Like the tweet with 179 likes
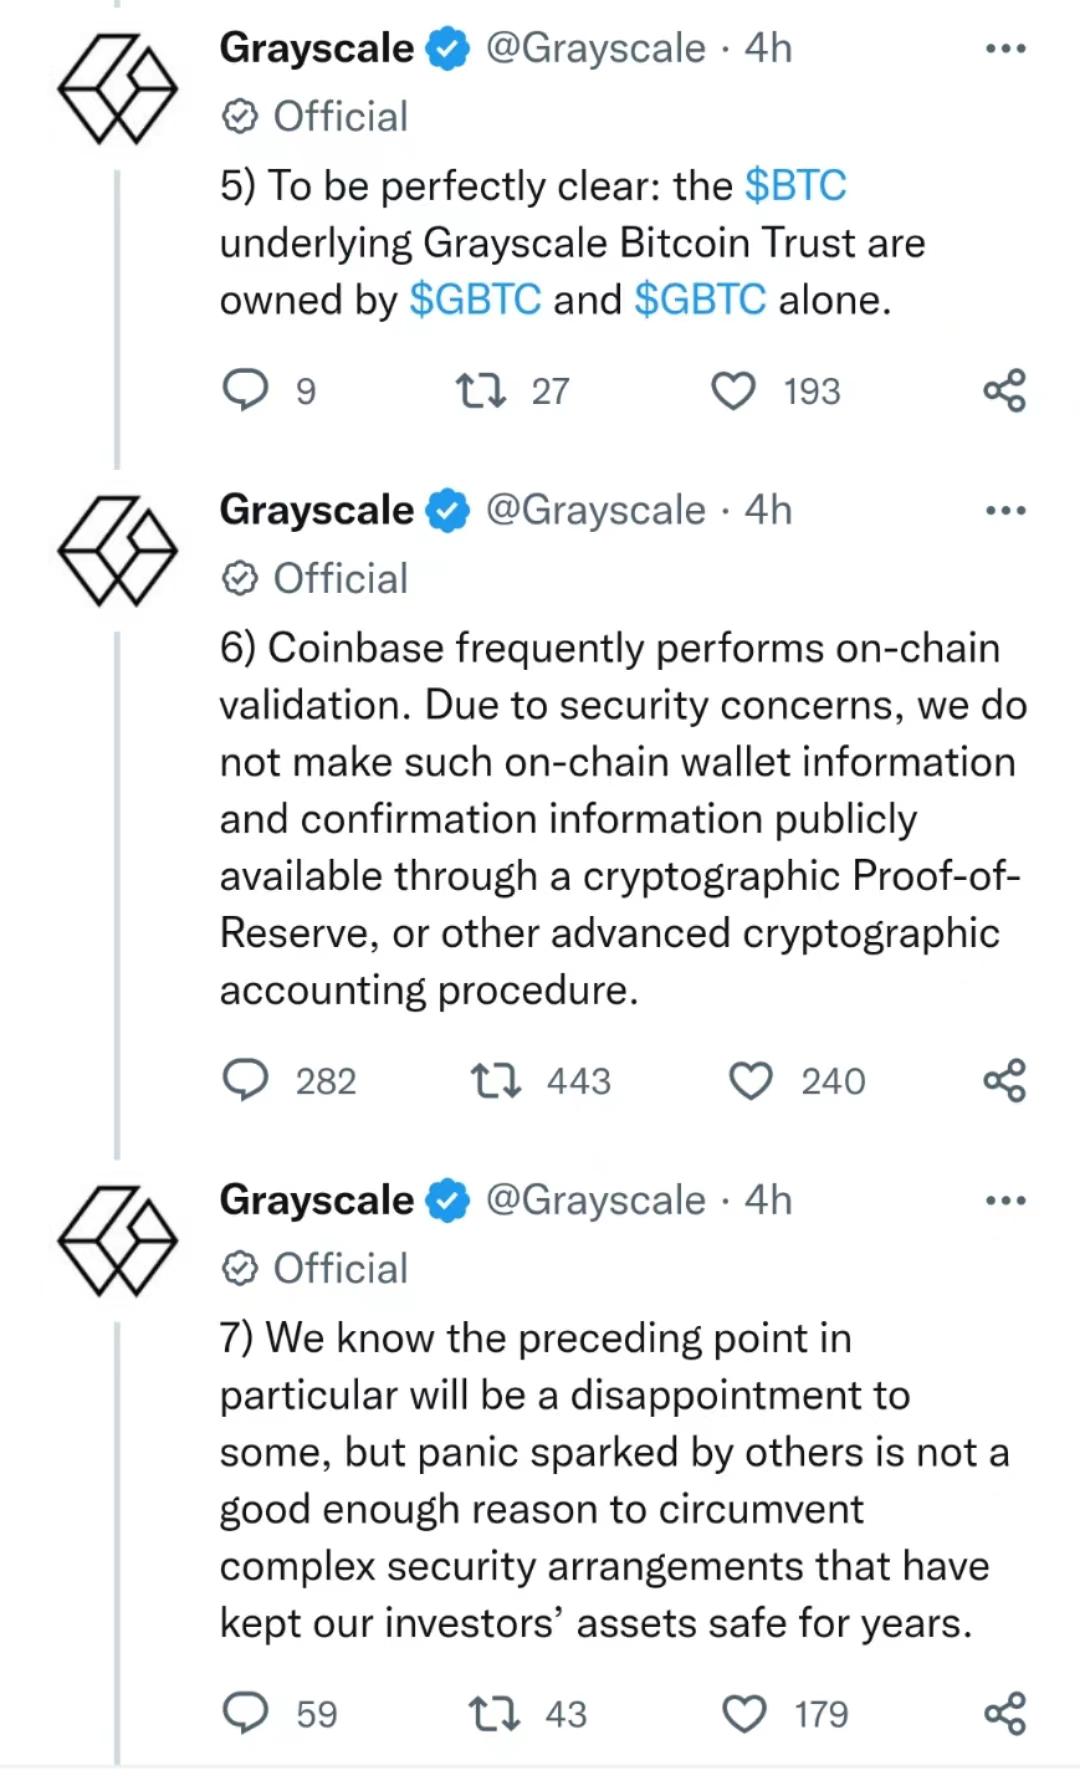This screenshot has height=1776, width=1080. [x=744, y=1714]
